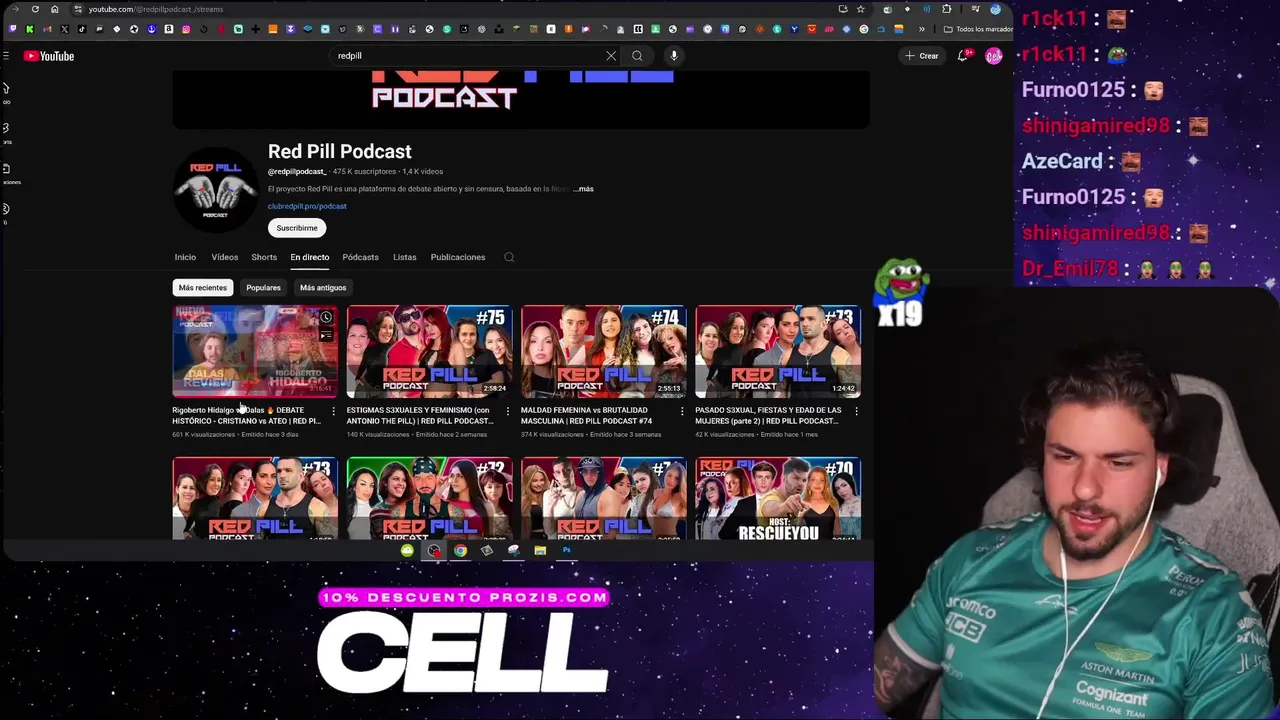Open the Rigoberto Hidalgo vs Dalas video title
This screenshot has width=1280, height=720.
(x=246, y=415)
